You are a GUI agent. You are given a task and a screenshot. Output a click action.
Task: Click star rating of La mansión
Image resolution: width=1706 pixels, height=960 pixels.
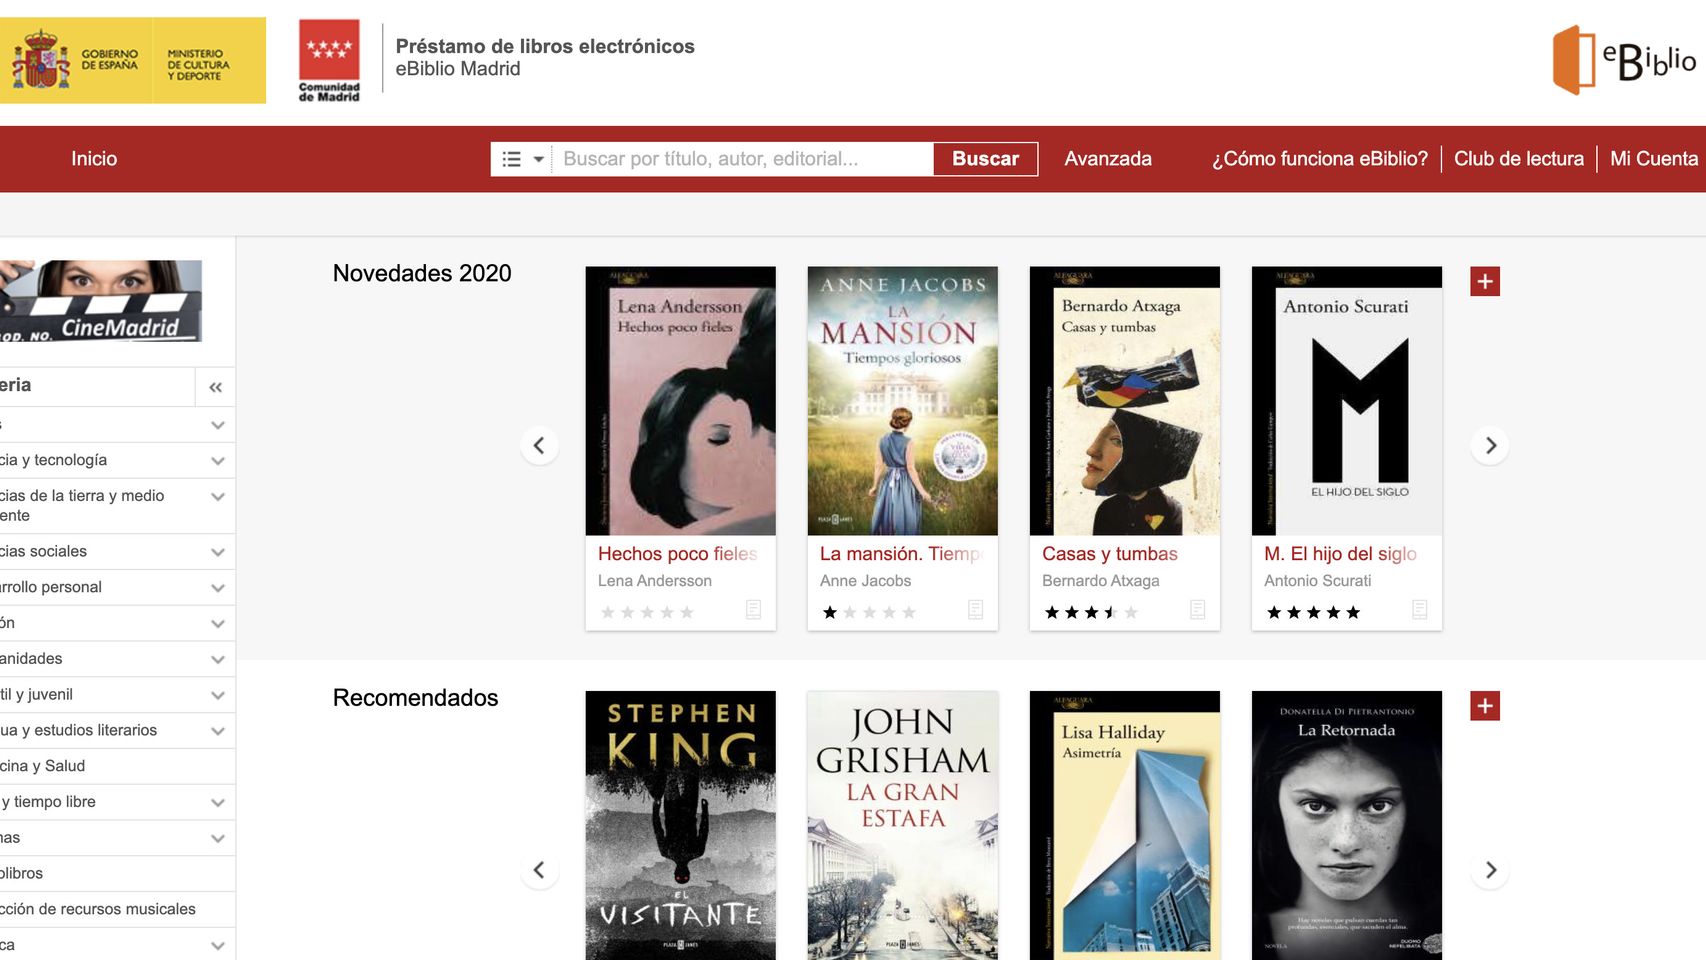(869, 613)
